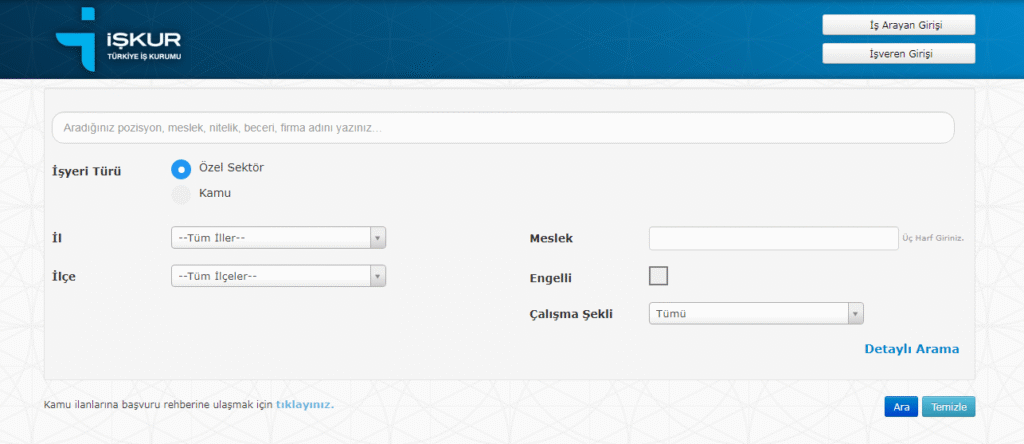This screenshot has width=1024, height=444.
Task: Click the arrow on the Tümü combo box
Action: [x=855, y=314]
